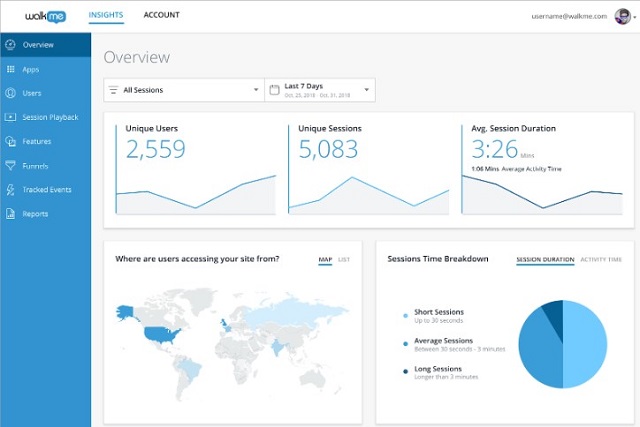Show the Session Duration breakdown tab
Viewport: 640px width, 427px height.
(x=545, y=259)
